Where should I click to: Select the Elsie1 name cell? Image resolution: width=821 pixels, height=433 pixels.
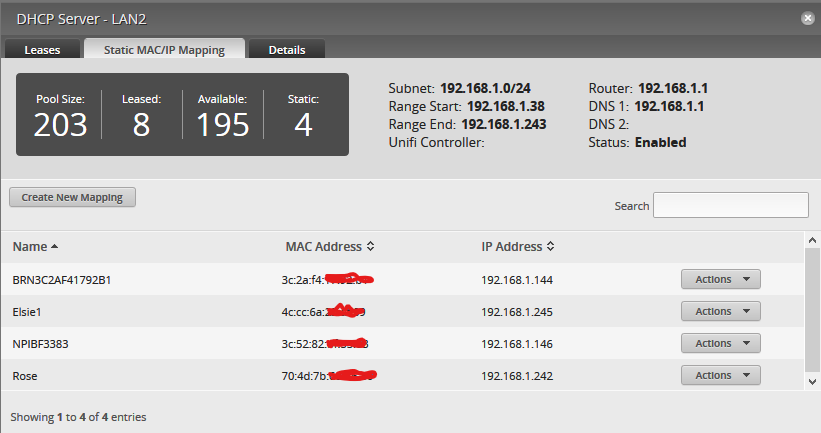pos(27,312)
